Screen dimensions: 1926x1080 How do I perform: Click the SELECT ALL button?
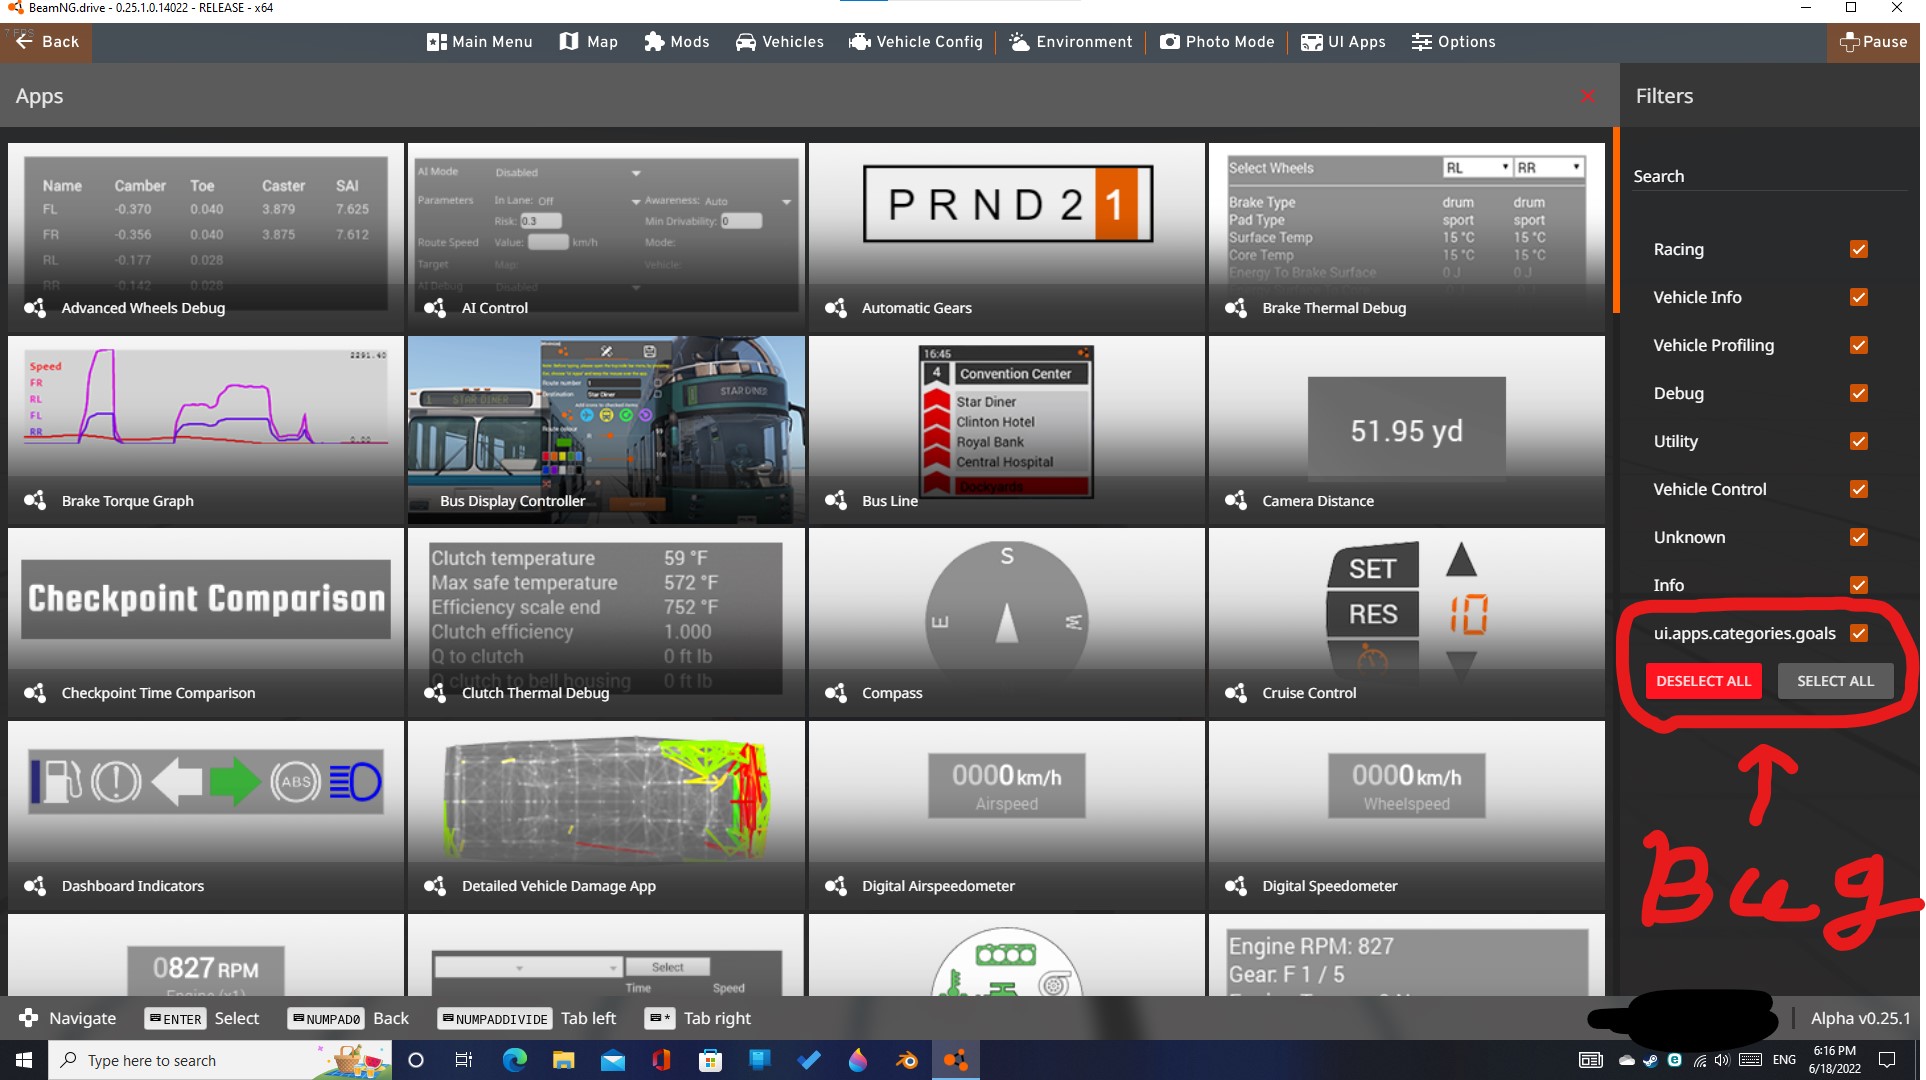(x=1835, y=681)
